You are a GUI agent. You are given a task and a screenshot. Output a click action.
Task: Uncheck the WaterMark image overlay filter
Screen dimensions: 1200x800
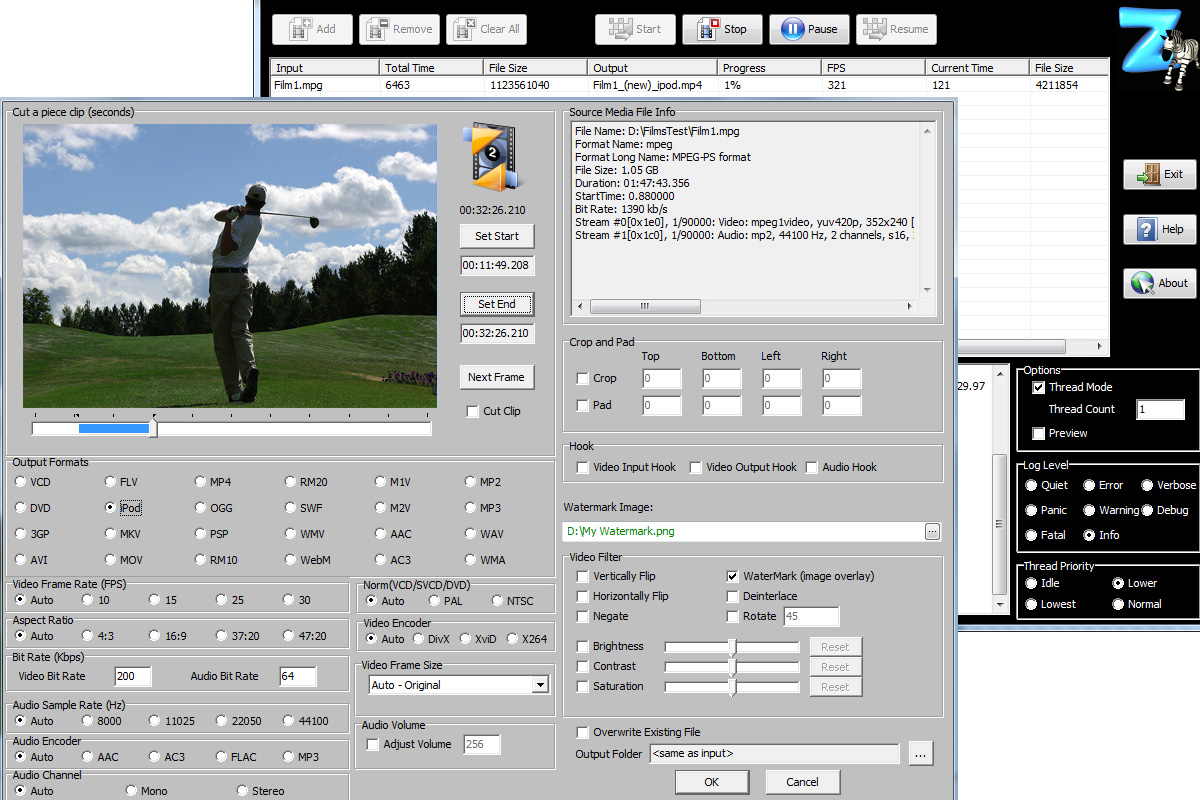click(733, 576)
